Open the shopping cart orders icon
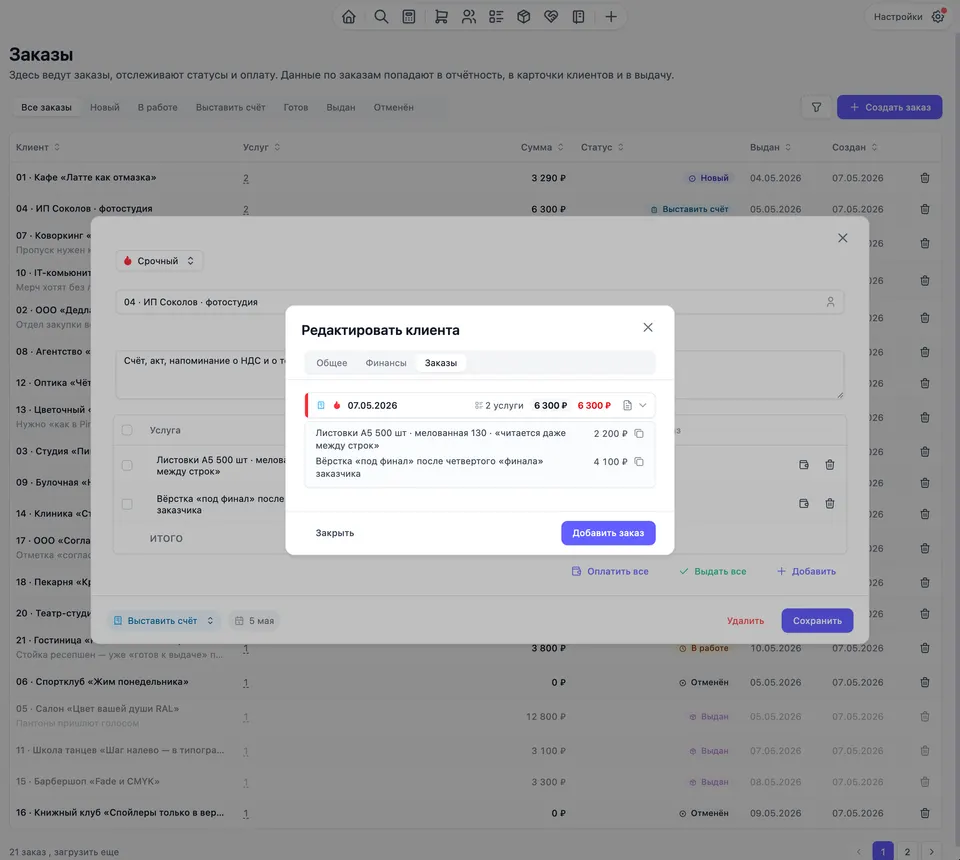The width and height of the screenshot is (960, 860). point(441,17)
